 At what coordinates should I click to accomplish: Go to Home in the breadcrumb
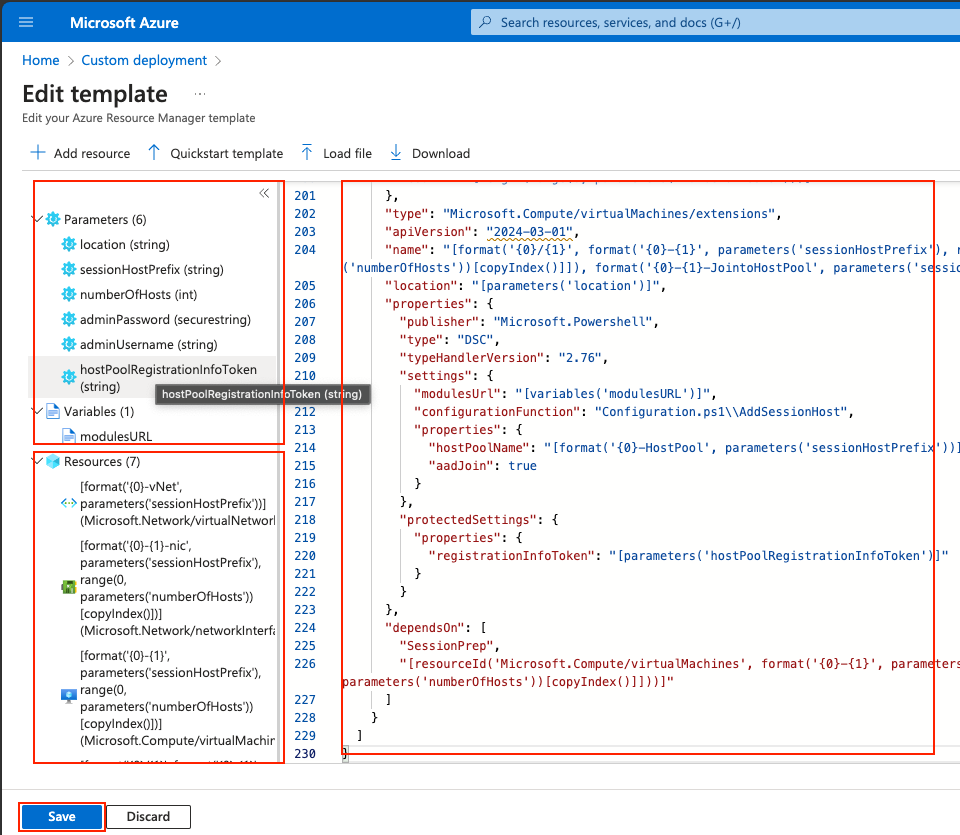[41, 60]
